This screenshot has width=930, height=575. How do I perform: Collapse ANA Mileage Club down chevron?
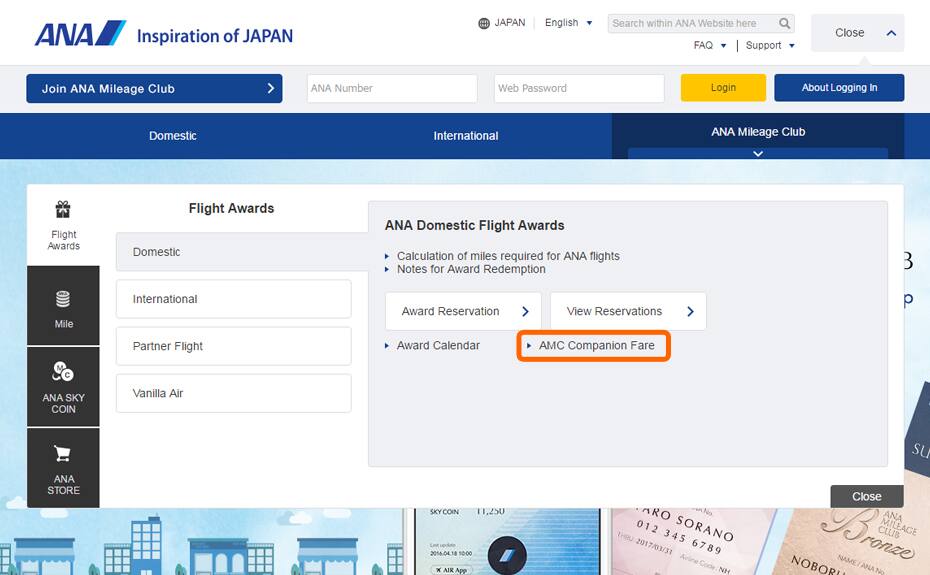pos(757,154)
